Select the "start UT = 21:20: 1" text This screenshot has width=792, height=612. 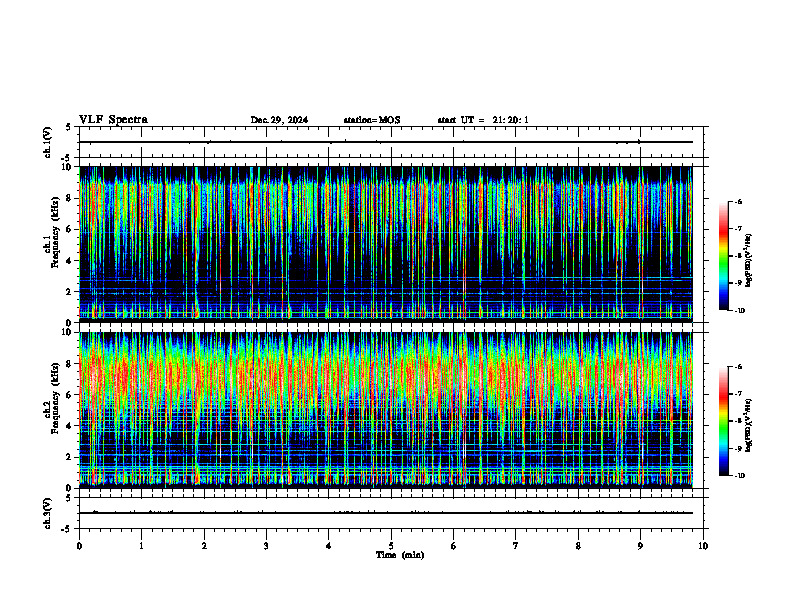tap(483, 120)
